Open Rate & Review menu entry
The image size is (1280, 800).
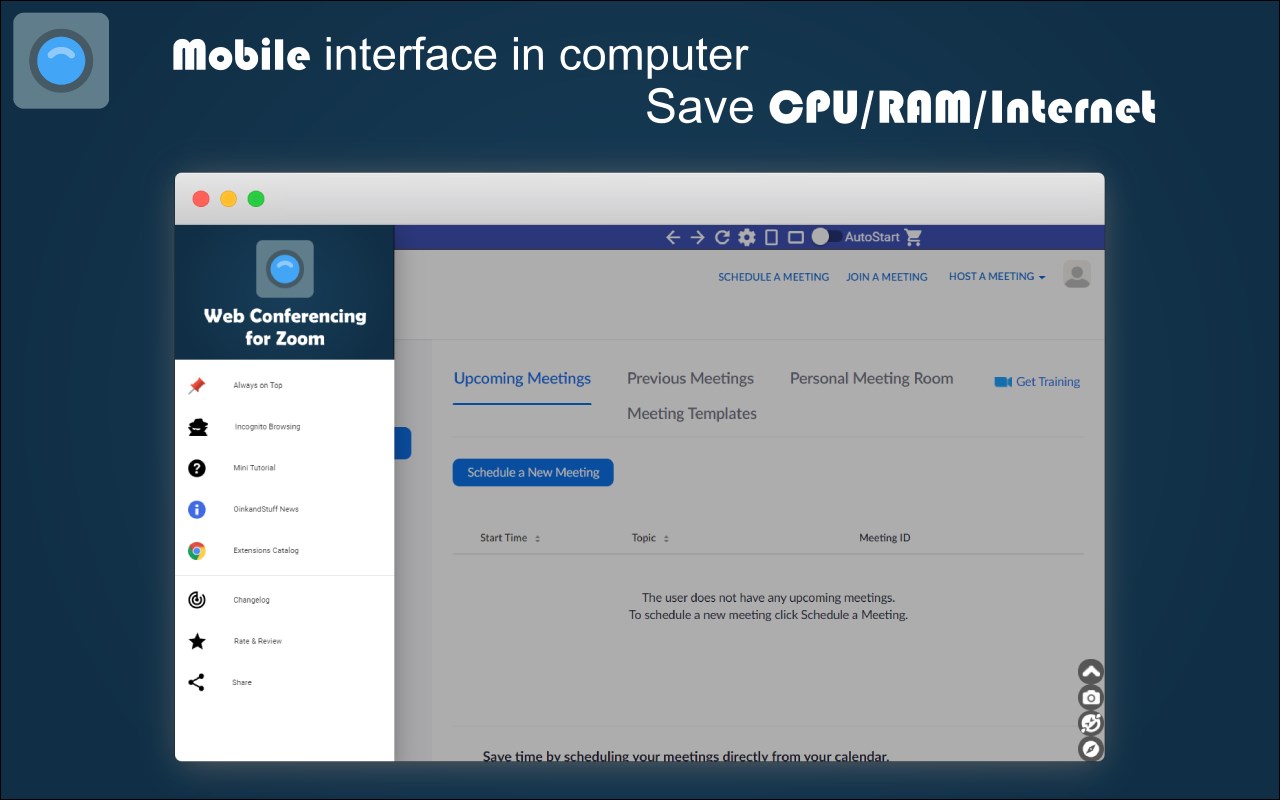pyautogui.click(x=258, y=641)
